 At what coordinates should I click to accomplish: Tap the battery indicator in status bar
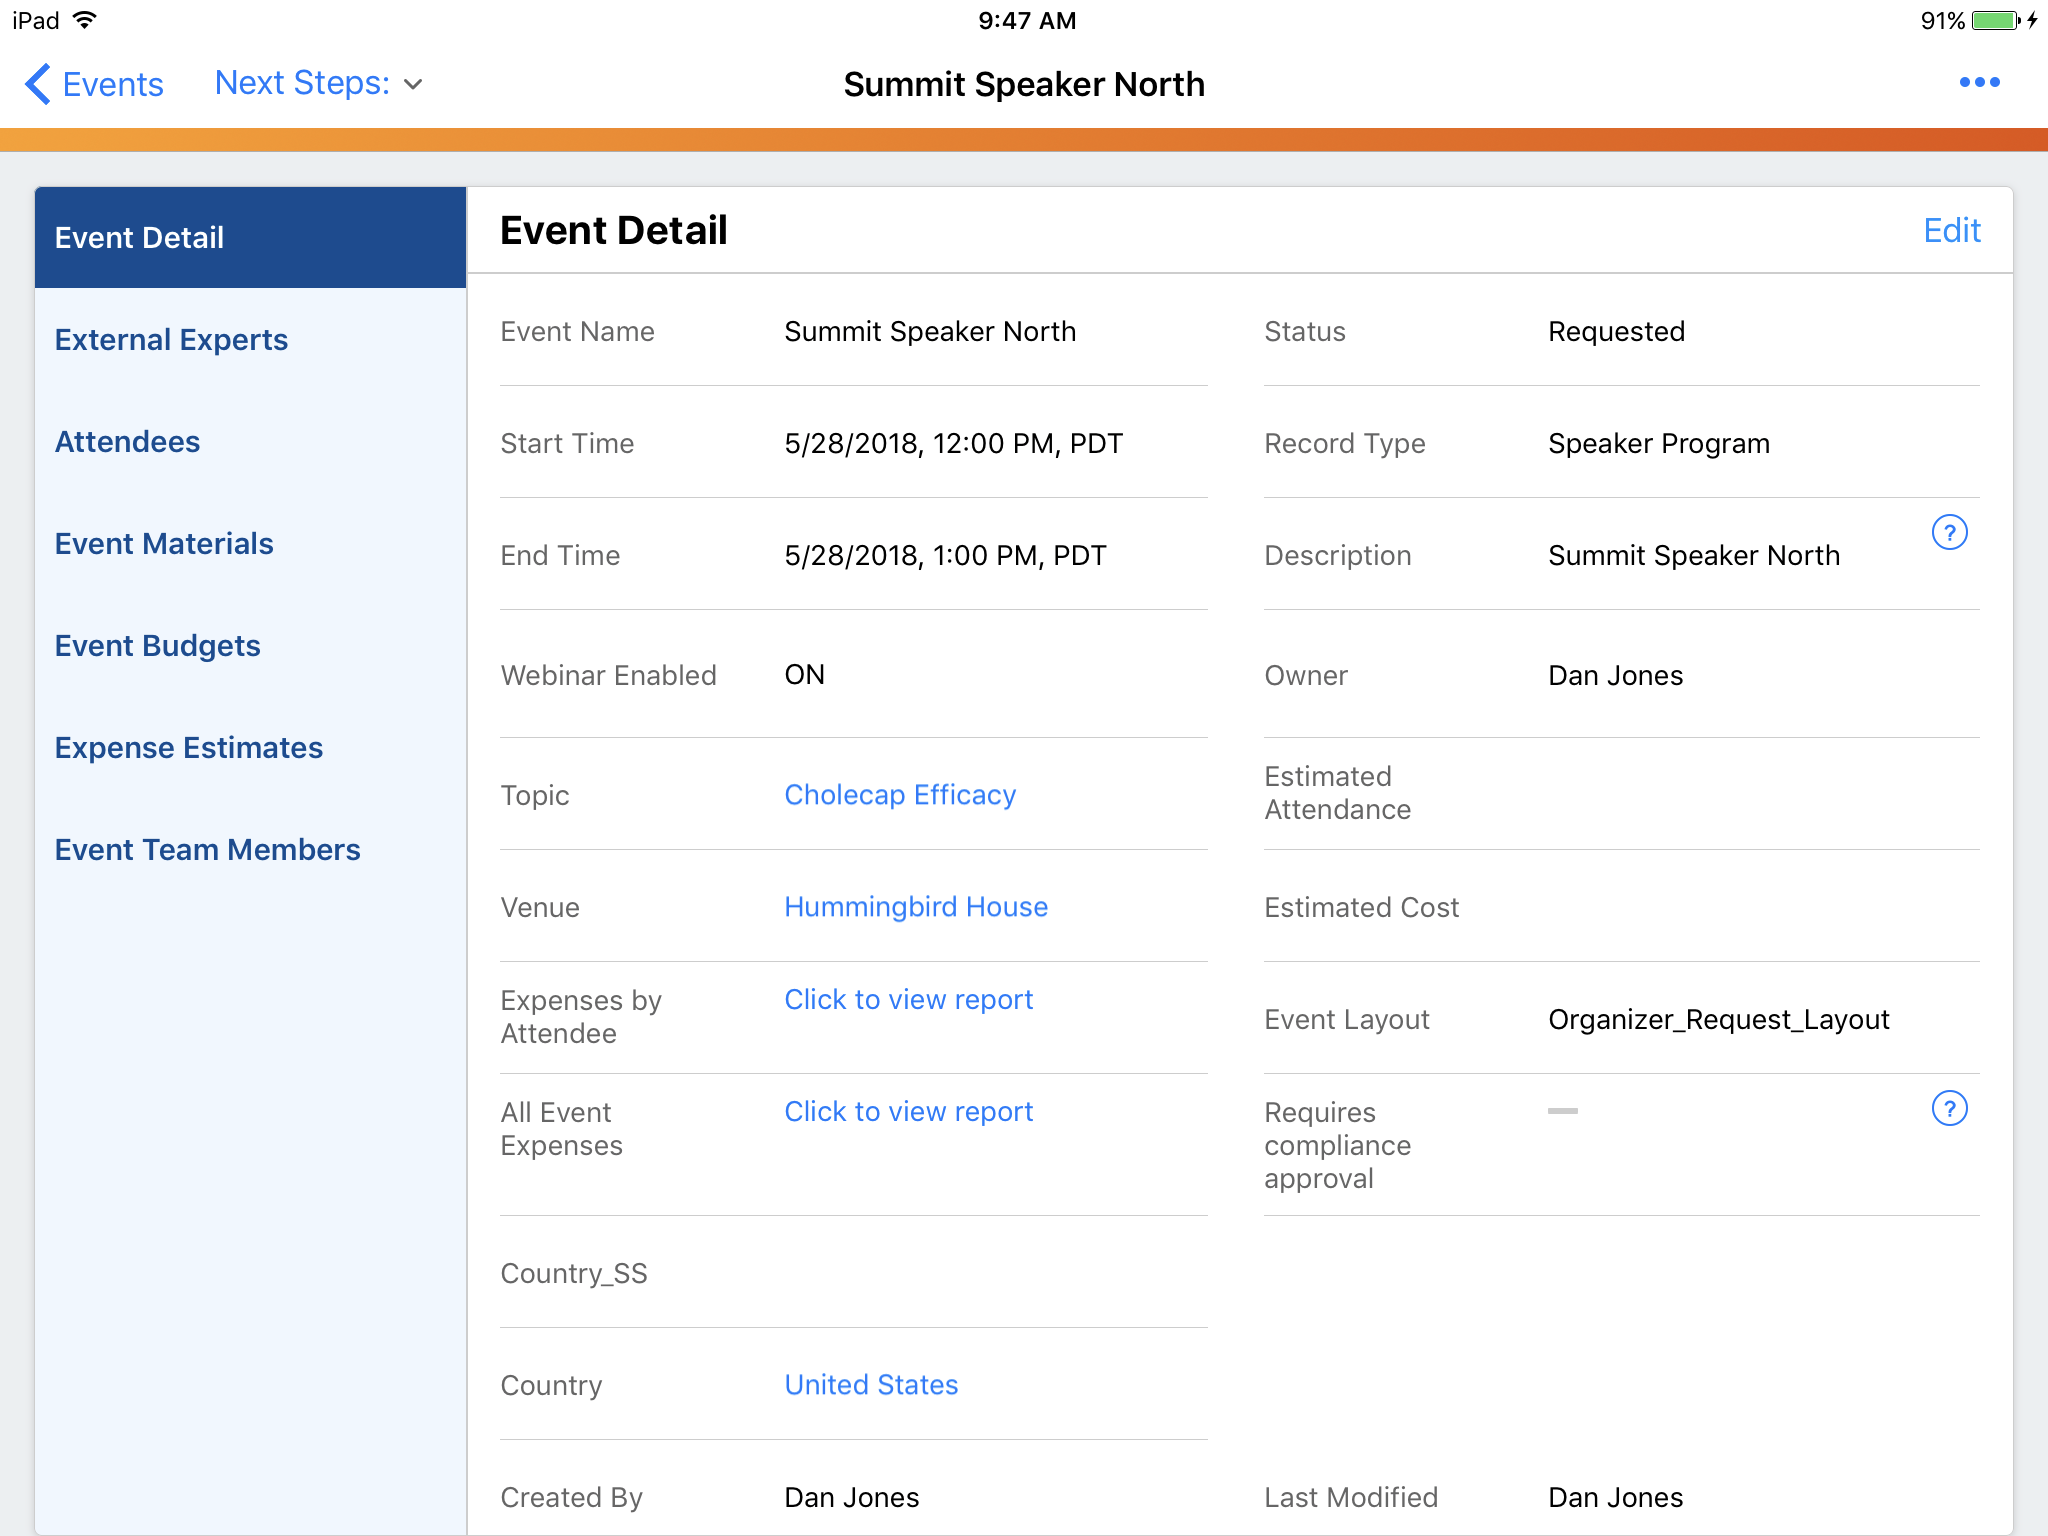click(1995, 21)
